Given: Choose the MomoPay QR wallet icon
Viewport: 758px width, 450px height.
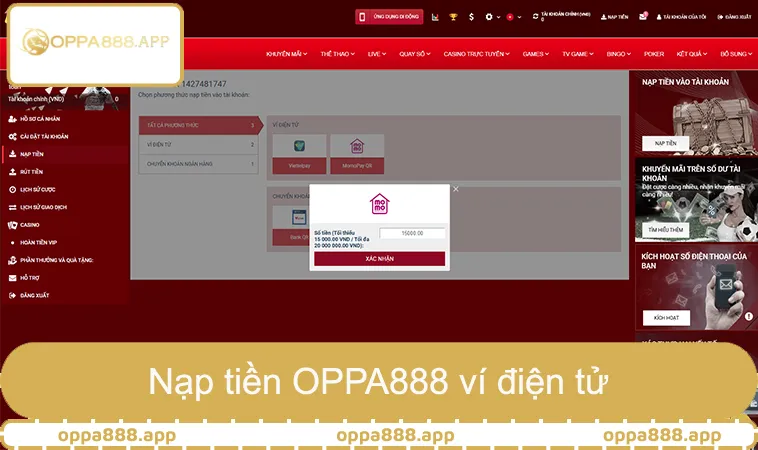Looking at the screenshot, I should (357, 145).
